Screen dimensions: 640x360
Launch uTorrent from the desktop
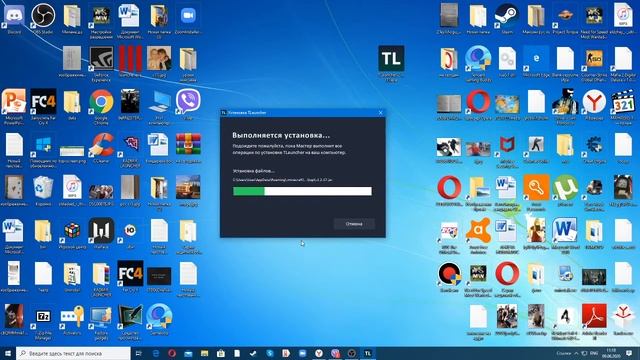(x=565, y=191)
